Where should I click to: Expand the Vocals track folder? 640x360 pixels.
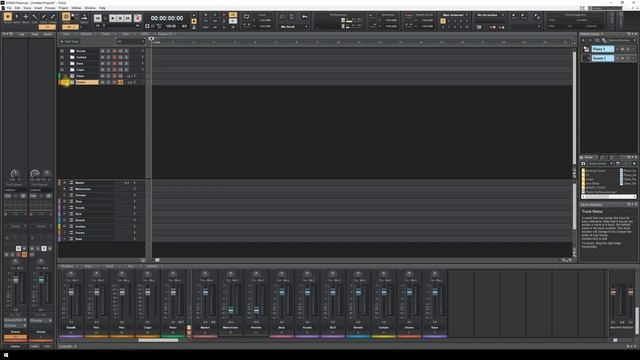pos(62,51)
